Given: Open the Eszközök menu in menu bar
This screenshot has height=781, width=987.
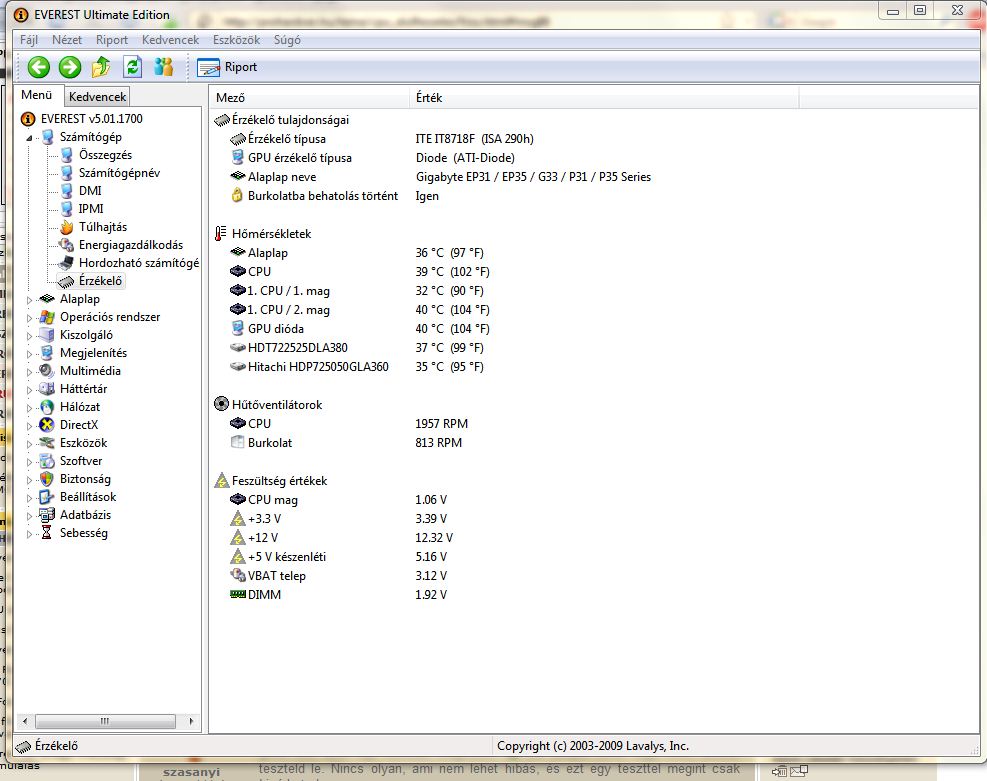Looking at the screenshot, I should [x=236, y=40].
